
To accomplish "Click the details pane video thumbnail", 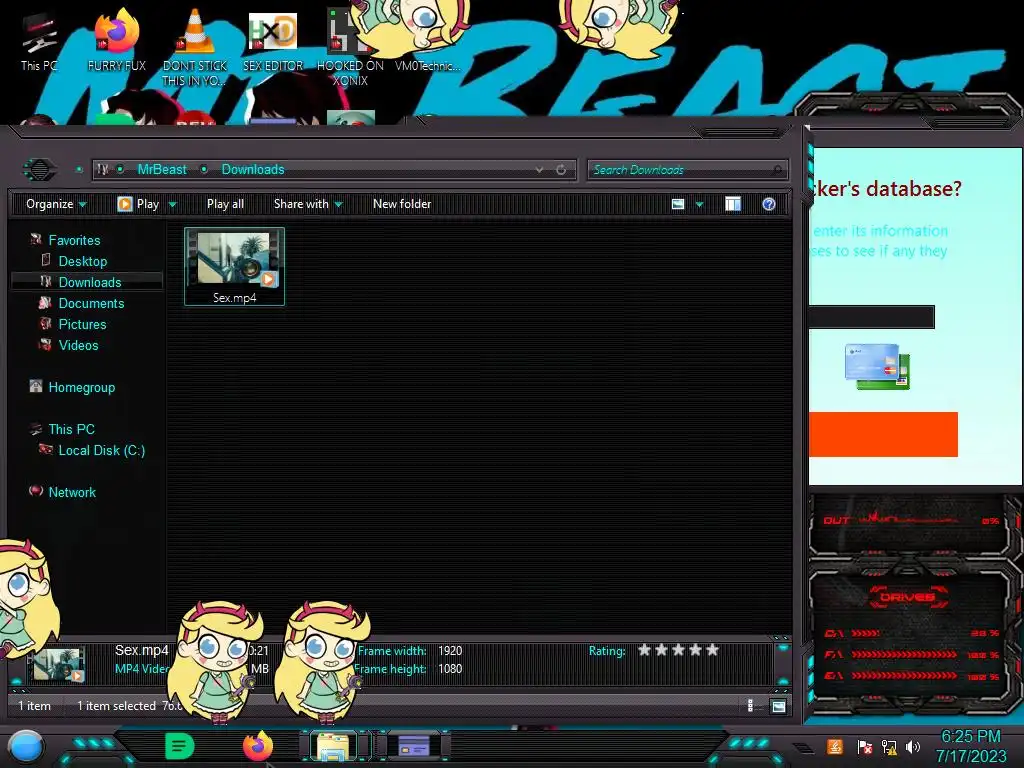I will point(58,664).
